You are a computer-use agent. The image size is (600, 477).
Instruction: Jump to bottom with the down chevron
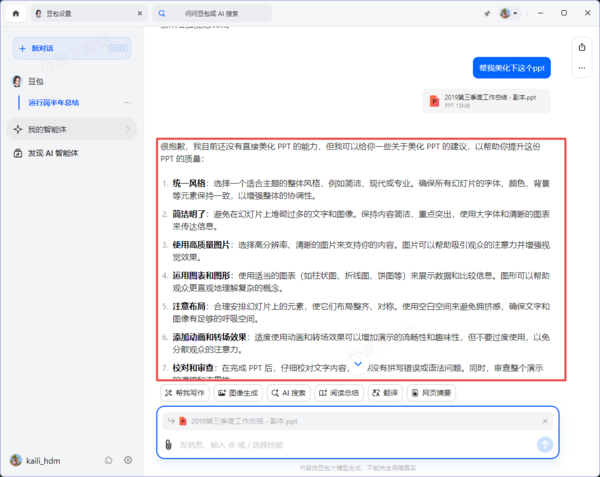pyautogui.click(x=358, y=364)
